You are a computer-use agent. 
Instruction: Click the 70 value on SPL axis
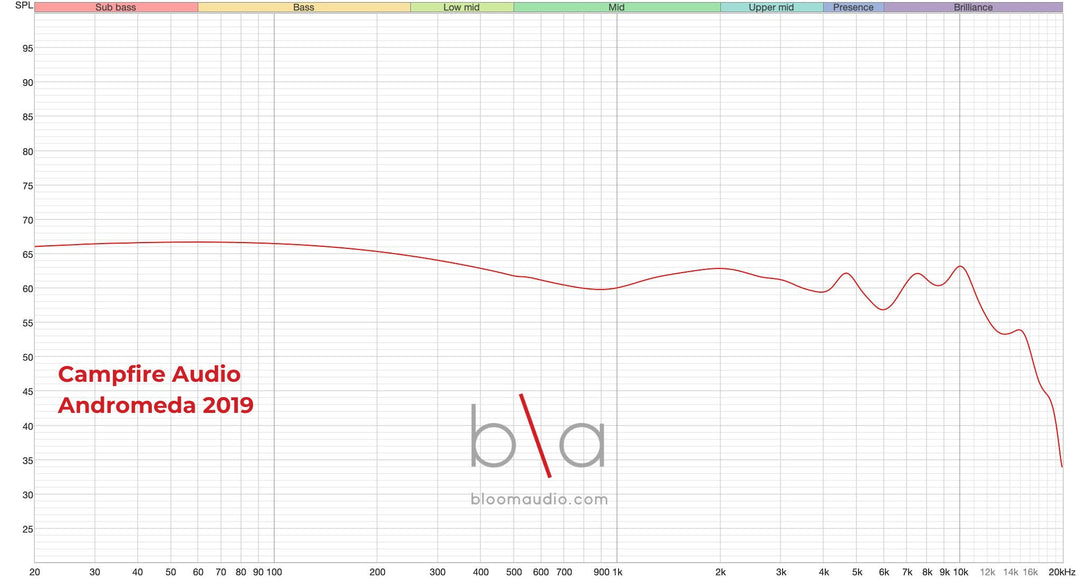pos(28,220)
